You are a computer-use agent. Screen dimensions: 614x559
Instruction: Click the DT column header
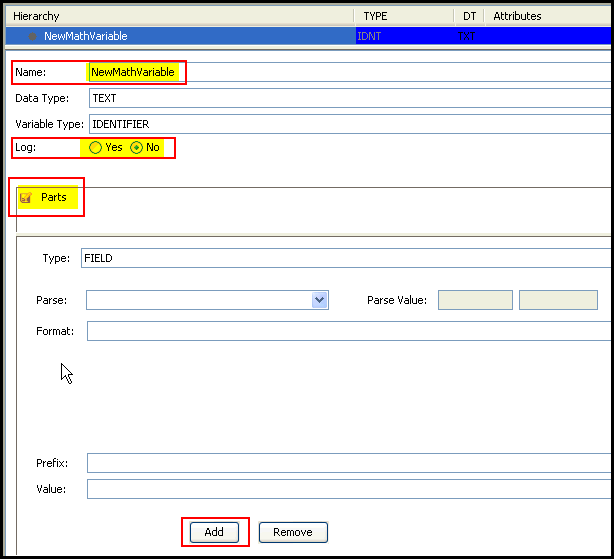pos(469,16)
